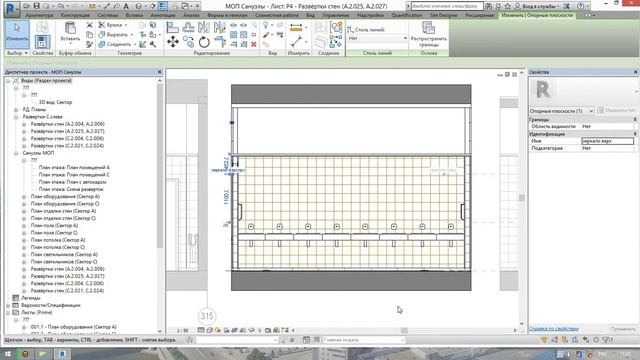Open the Стиль линий dropdown showing Нет

(x=378, y=38)
